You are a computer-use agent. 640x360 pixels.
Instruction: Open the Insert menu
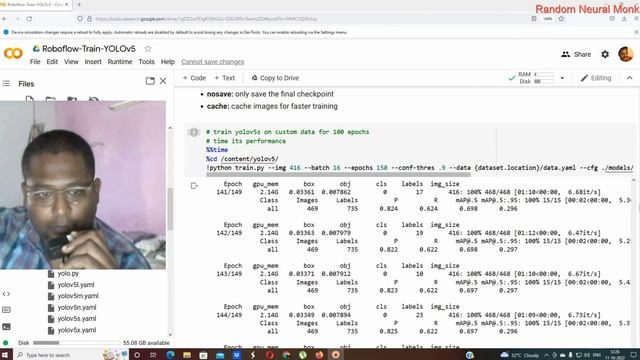[93, 62]
